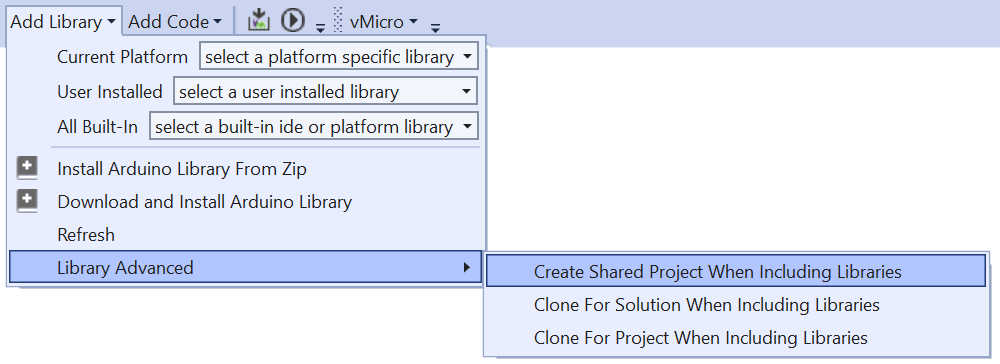The image size is (1000, 364).
Task: Toggle Clone For Project When Including Libraries
Action: coord(736,337)
